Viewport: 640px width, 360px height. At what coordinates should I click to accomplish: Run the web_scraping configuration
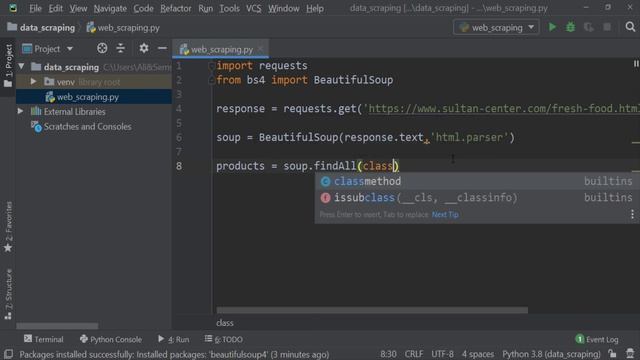[552, 27]
